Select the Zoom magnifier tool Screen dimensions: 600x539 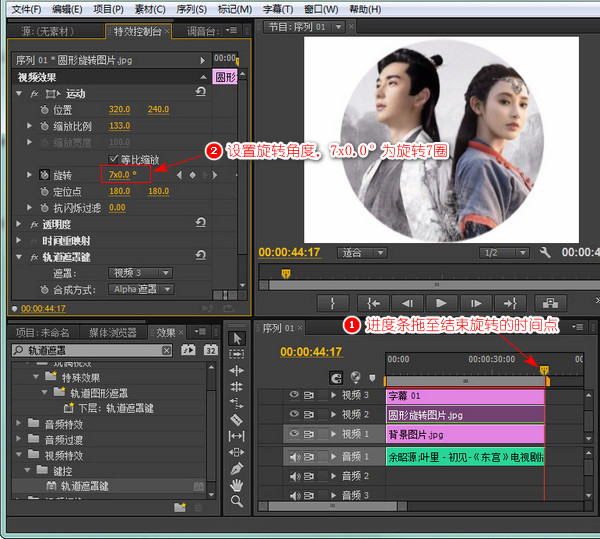237,501
